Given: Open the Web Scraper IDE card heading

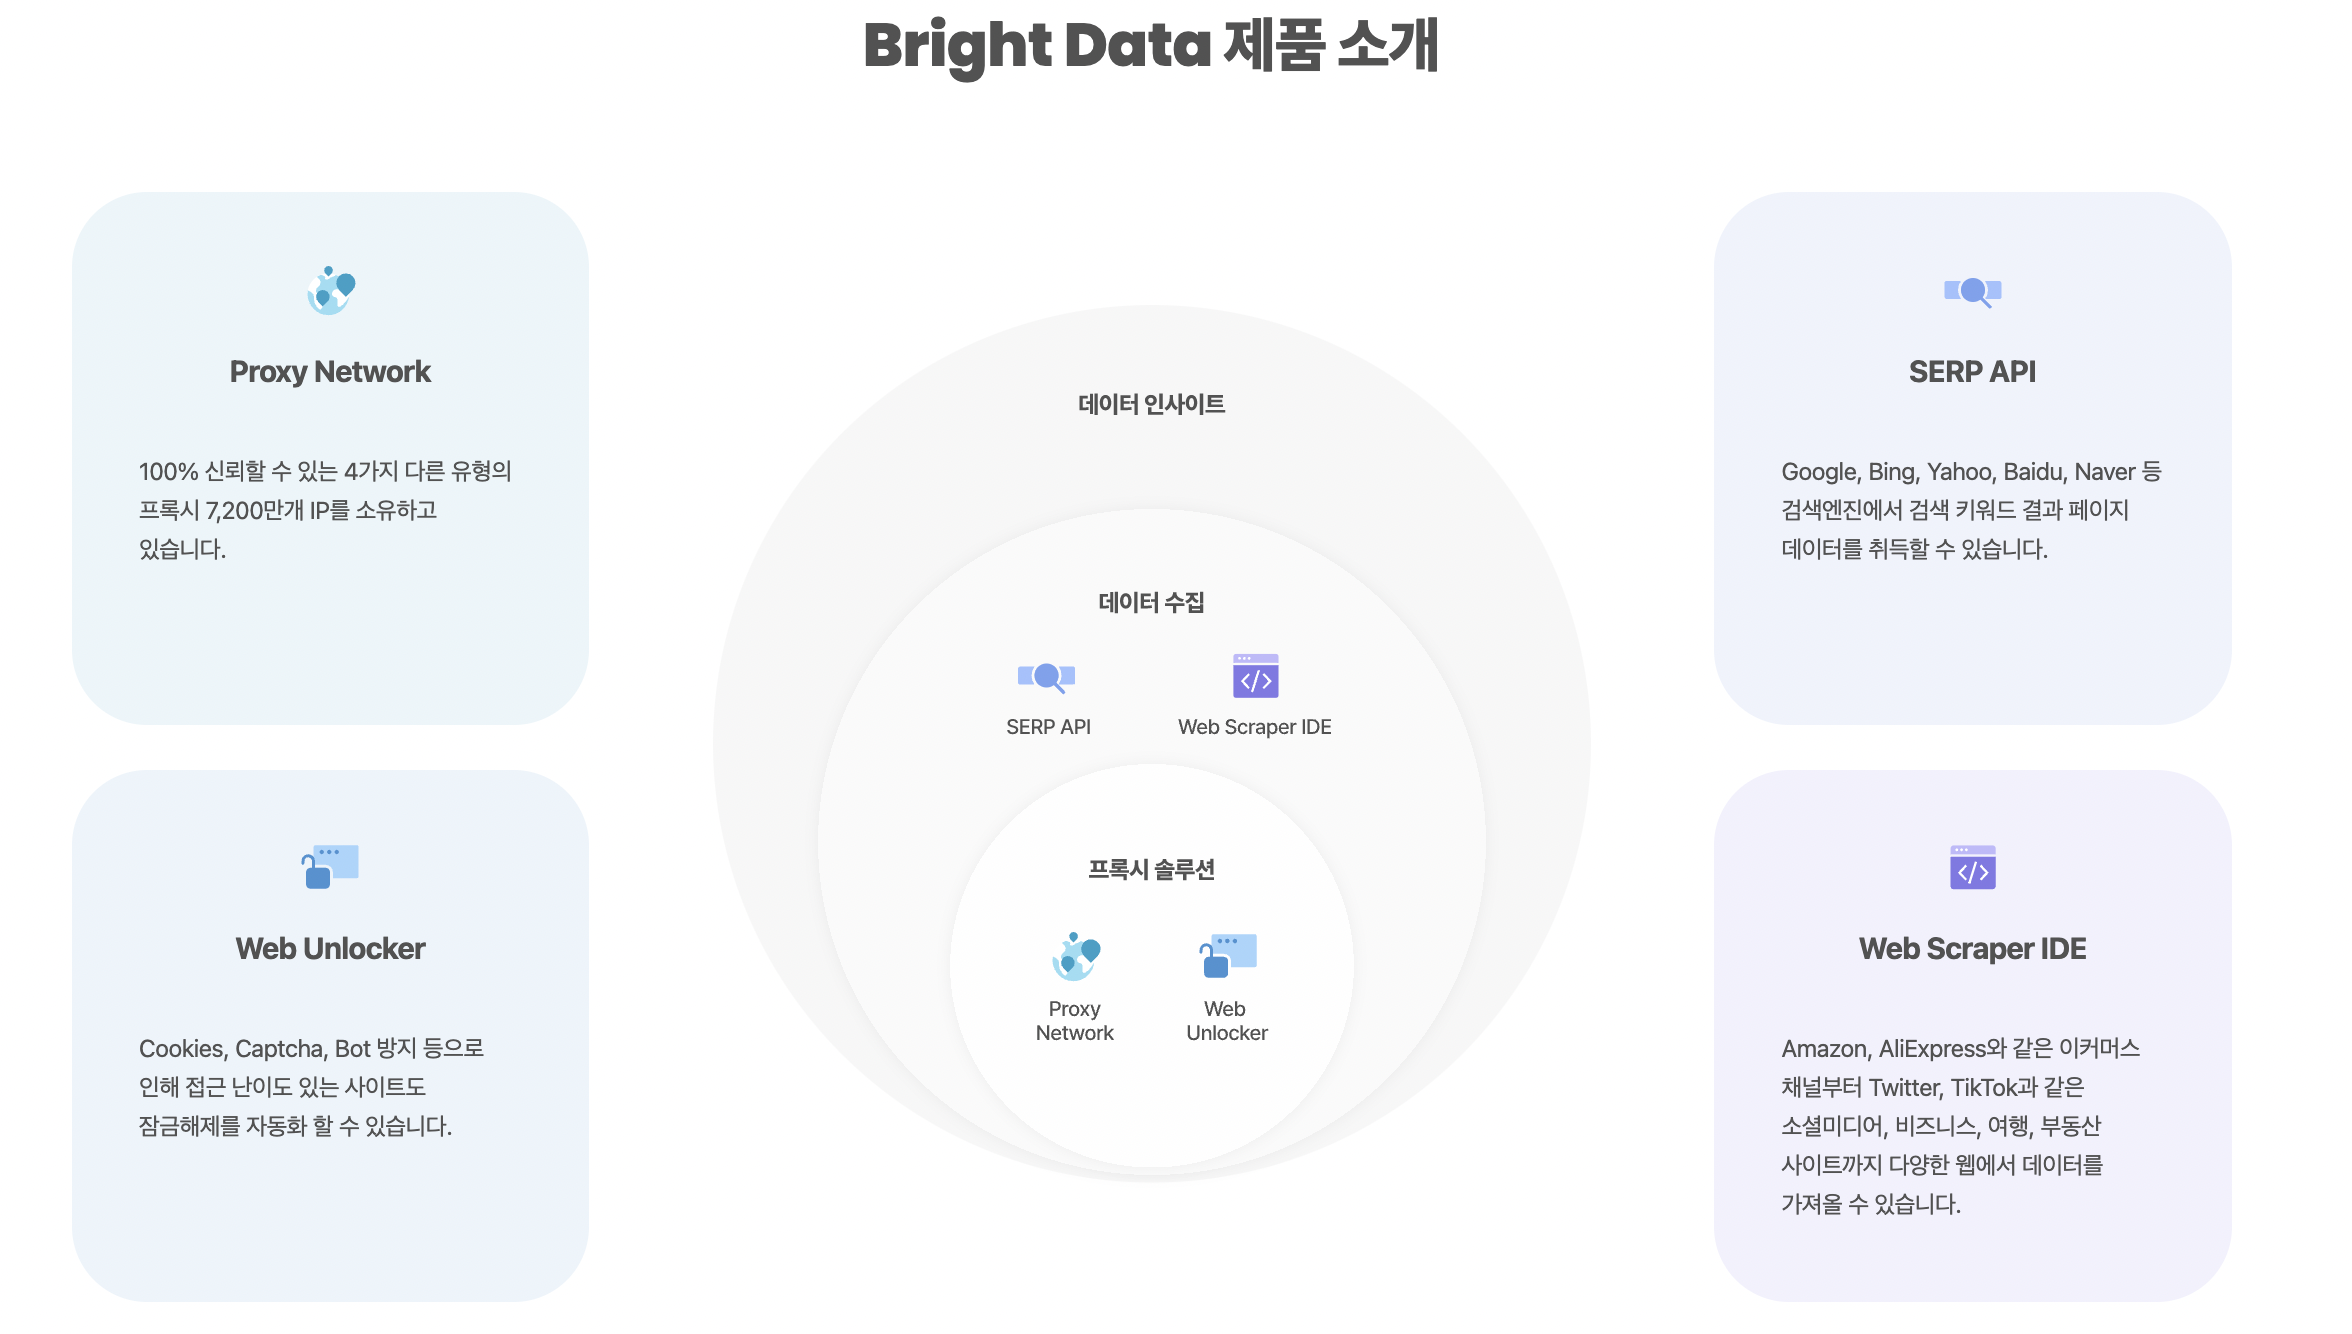Looking at the screenshot, I should (1972, 949).
